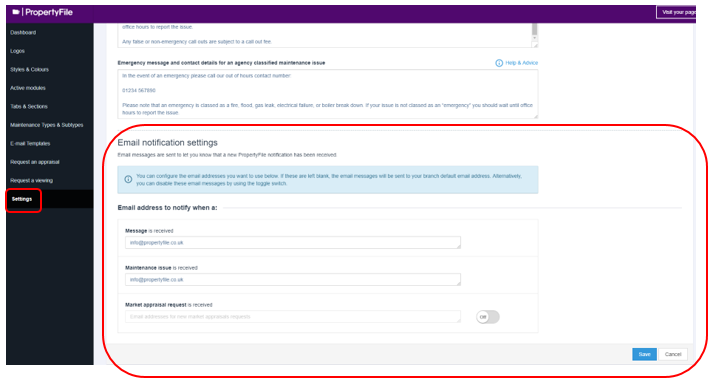Click the Maintenance issue email field
The height and width of the screenshot is (386, 727).
293,280
